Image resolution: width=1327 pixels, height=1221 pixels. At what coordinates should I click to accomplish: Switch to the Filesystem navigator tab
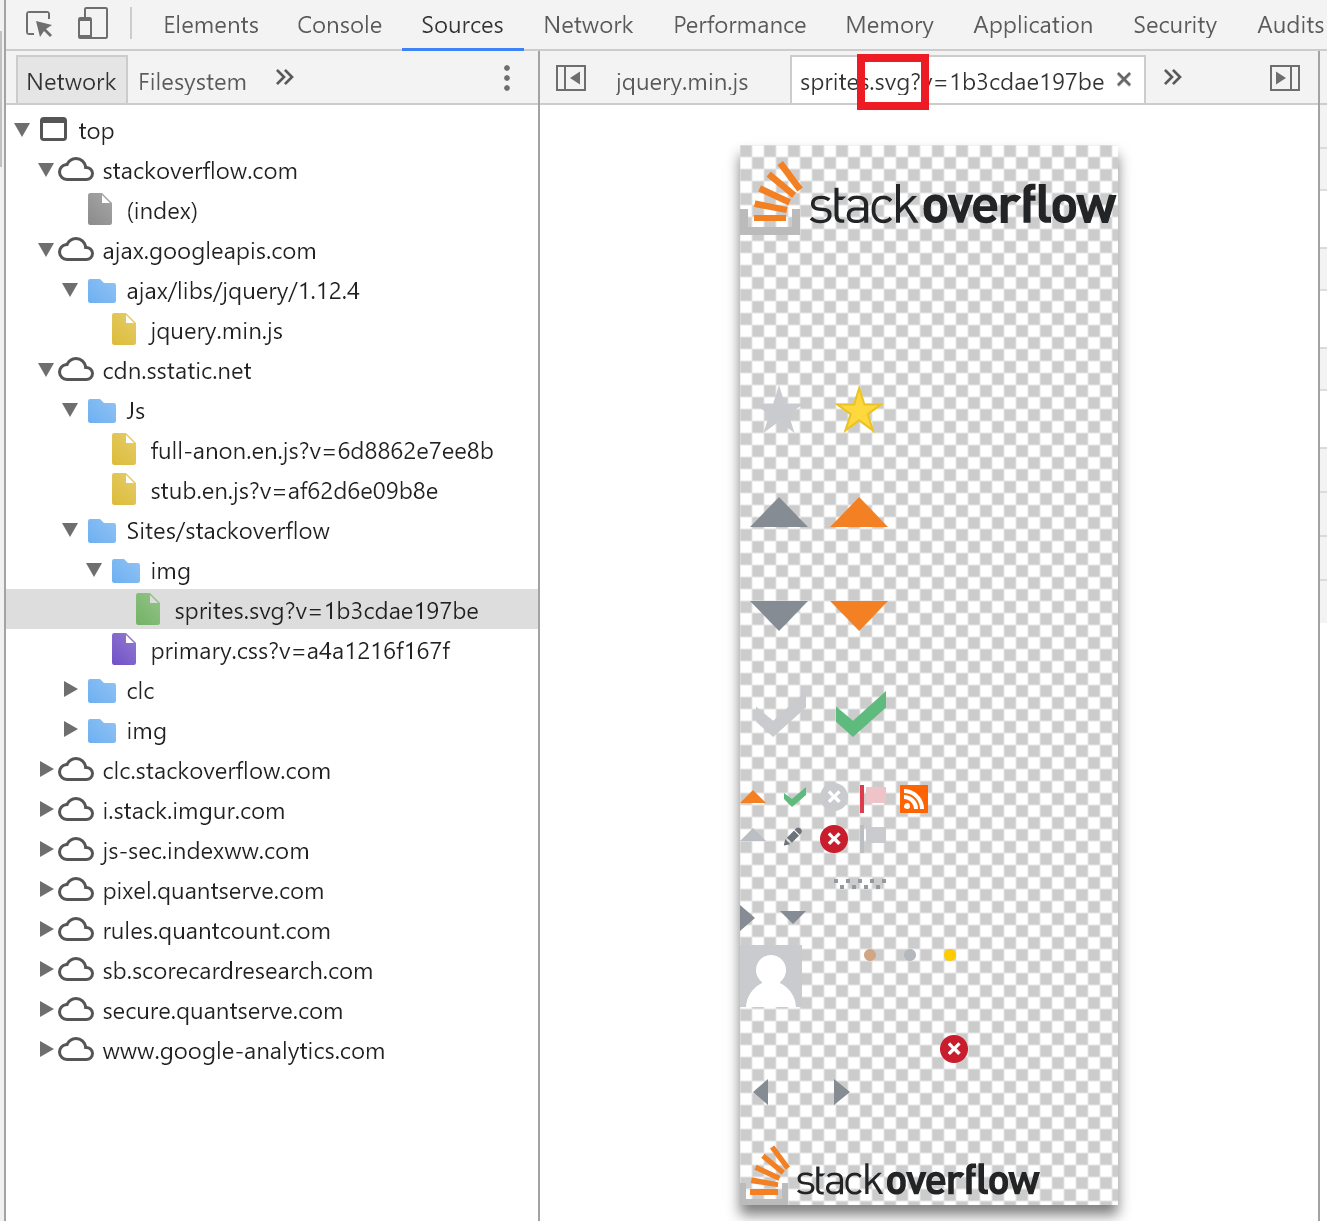click(192, 82)
